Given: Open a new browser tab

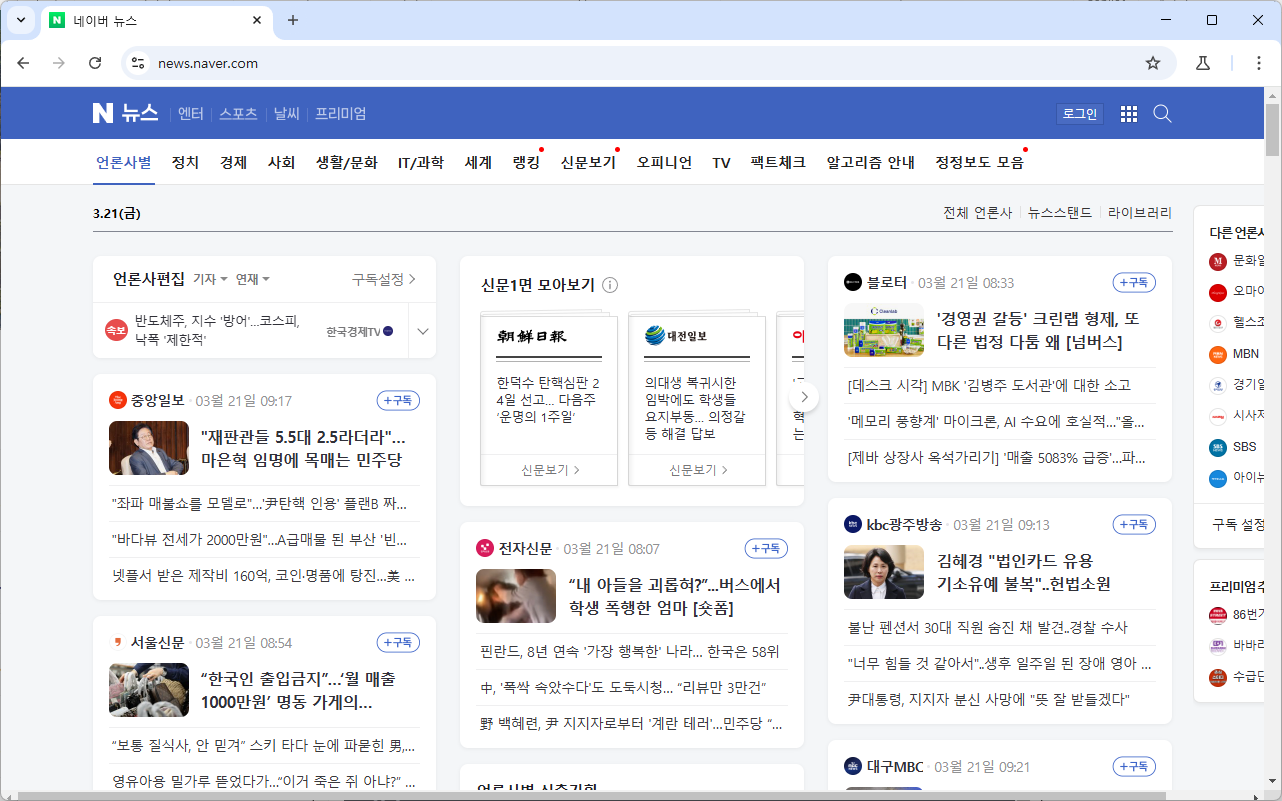Looking at the screenshot, I should point(293,20).
